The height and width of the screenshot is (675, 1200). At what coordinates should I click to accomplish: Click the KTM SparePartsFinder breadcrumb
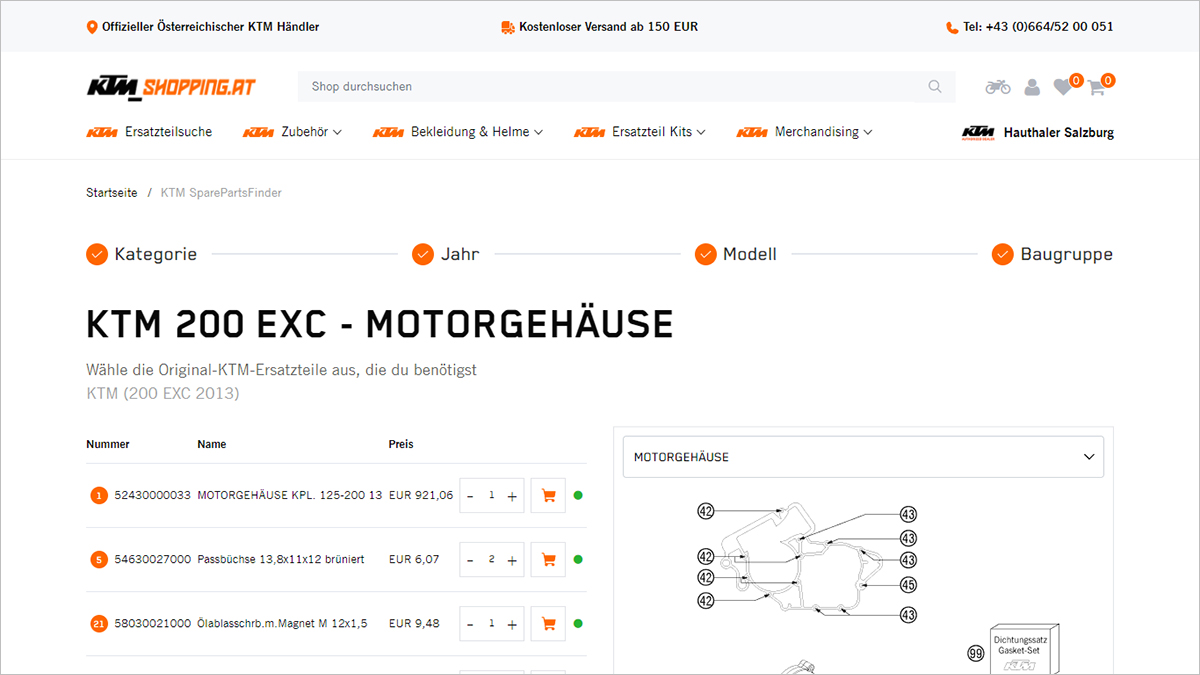pyautogui.click(x=221, y=193)
